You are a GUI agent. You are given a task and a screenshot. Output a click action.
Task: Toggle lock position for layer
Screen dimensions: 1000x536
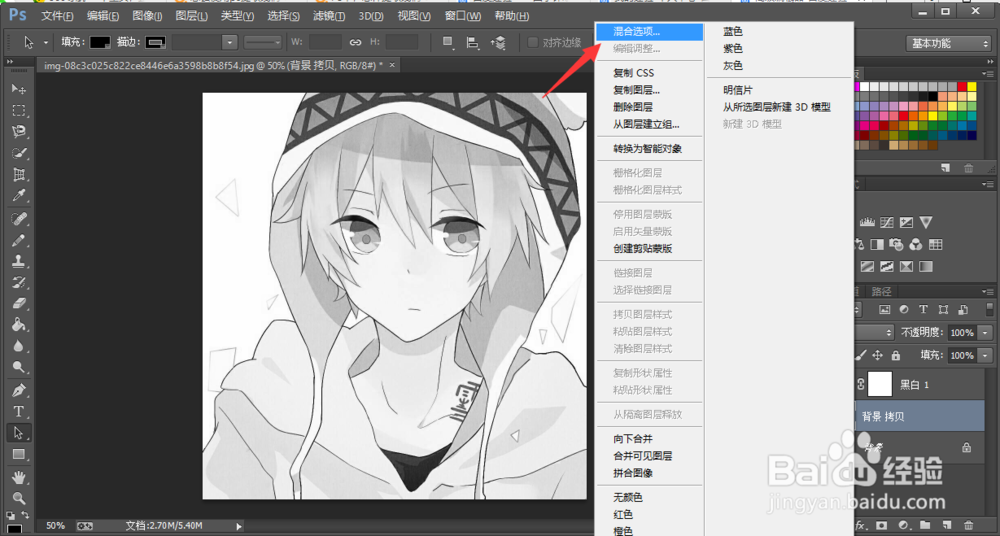878,355
